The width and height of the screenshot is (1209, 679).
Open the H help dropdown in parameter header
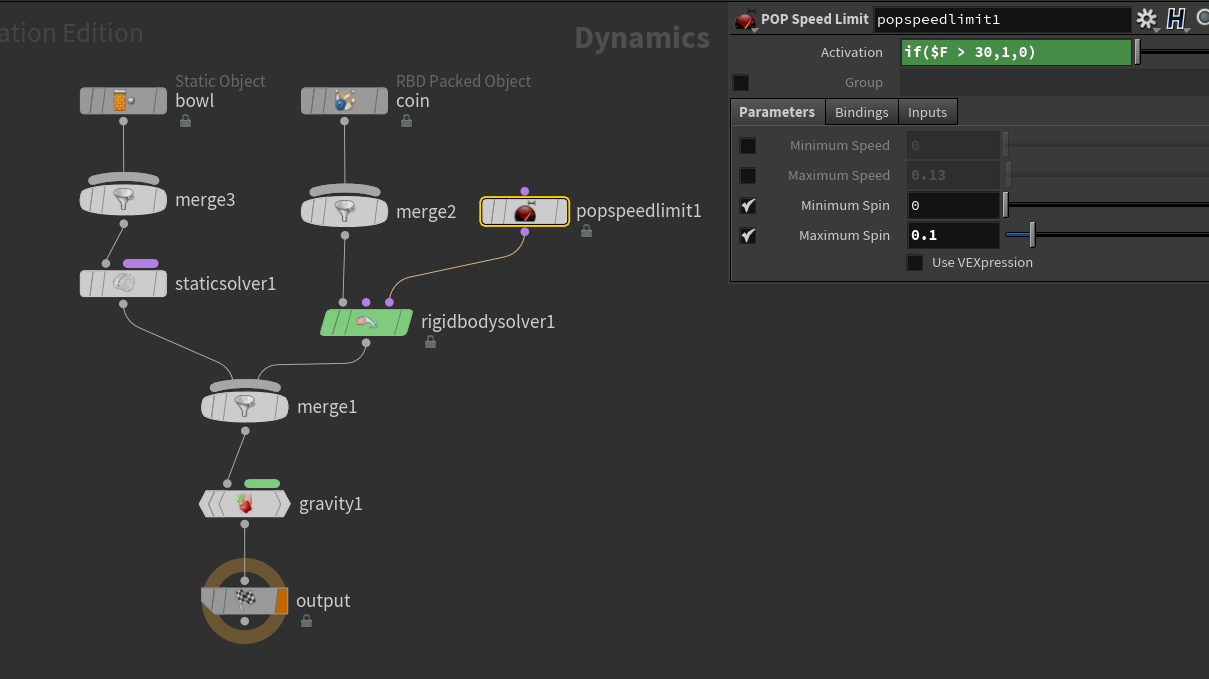click(x=1176, y=19)
